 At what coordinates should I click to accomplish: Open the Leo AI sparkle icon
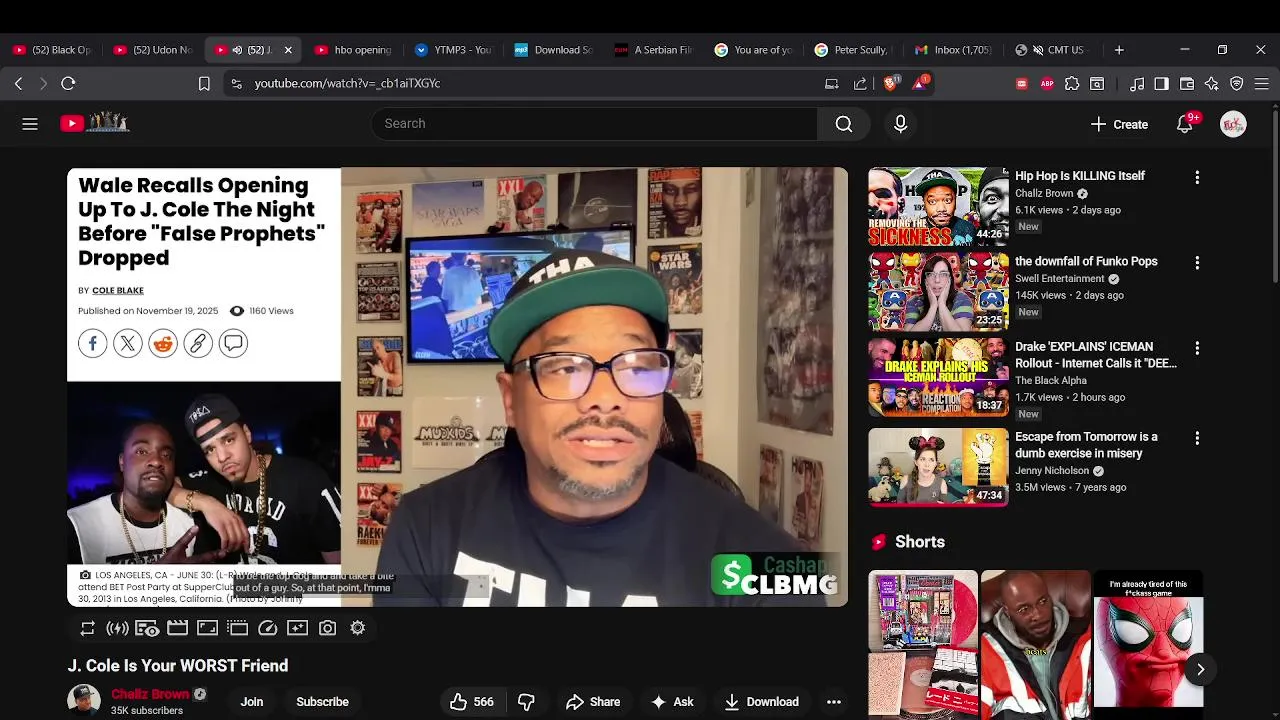point(1212,84)
